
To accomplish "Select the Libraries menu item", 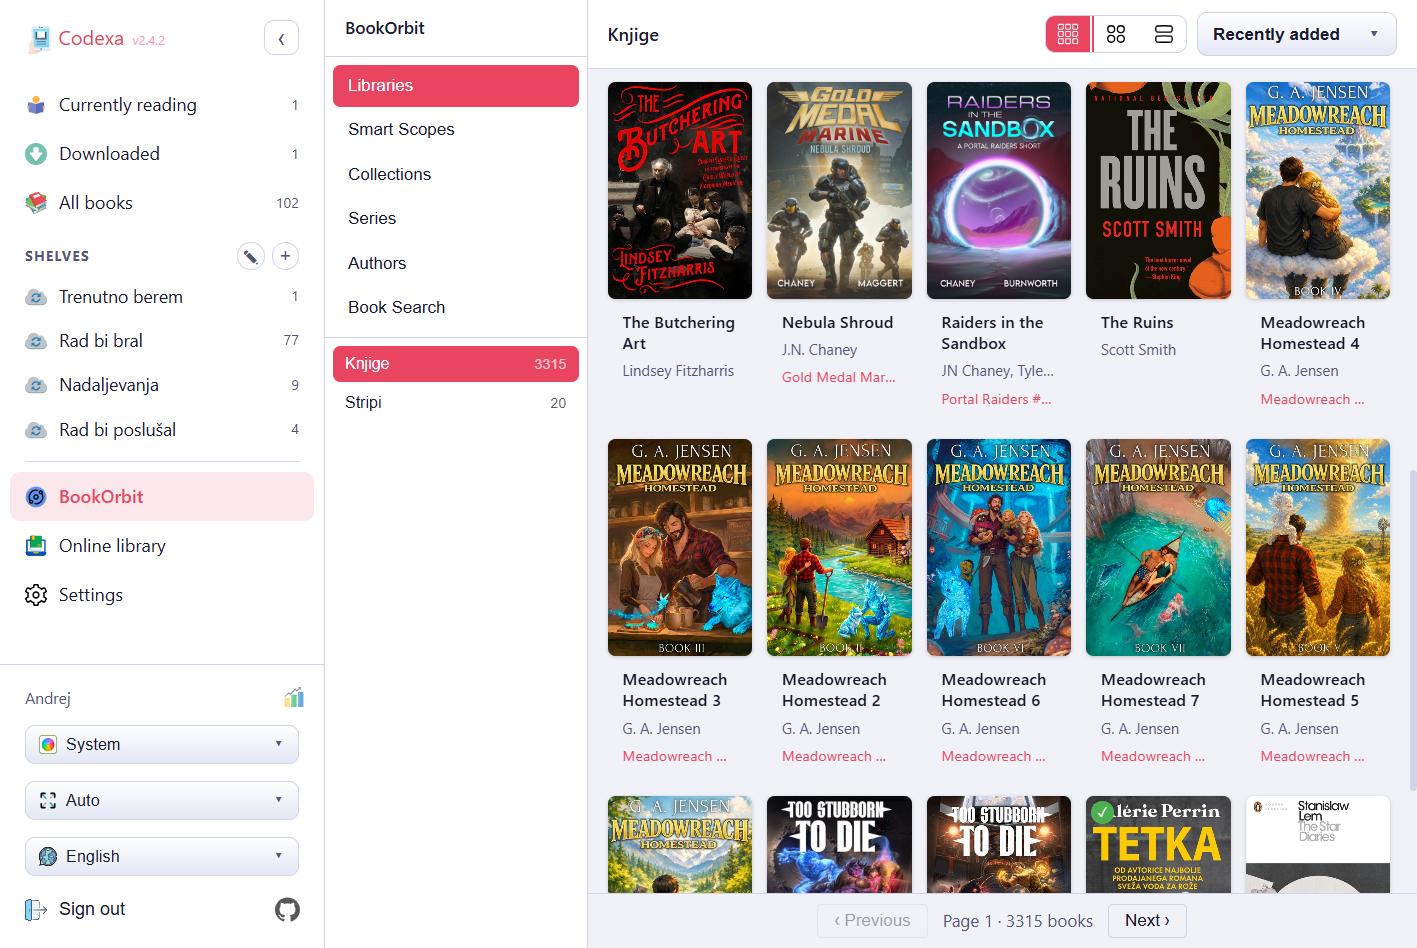I will (x=456, y=86).
